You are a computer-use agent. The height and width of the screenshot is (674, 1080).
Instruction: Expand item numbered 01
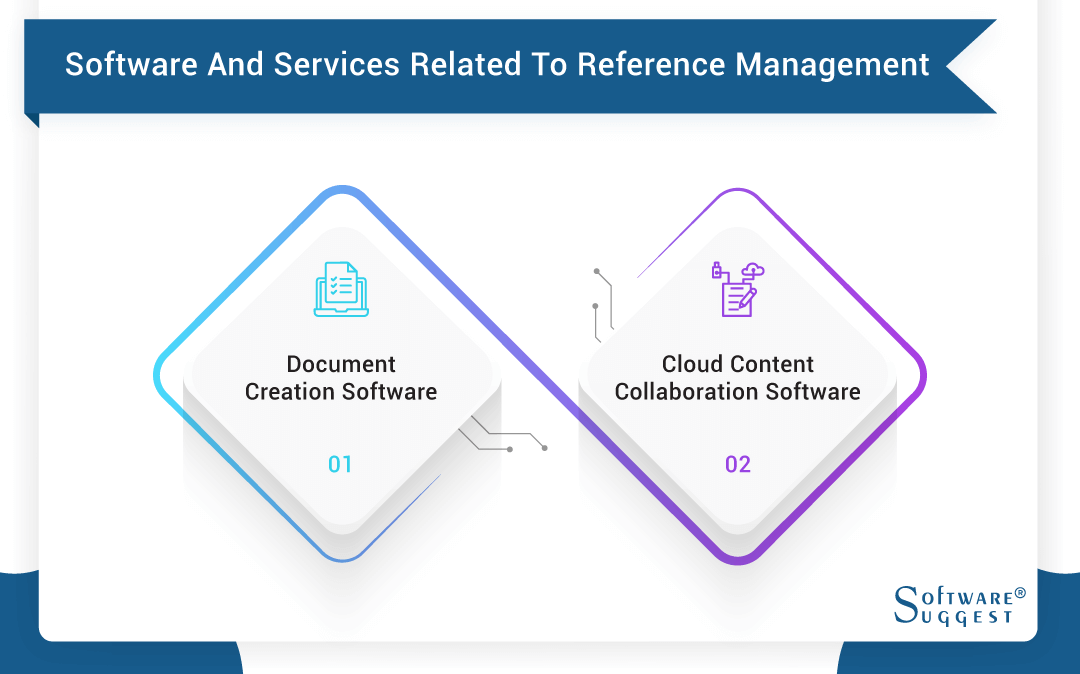click(340, 463)
